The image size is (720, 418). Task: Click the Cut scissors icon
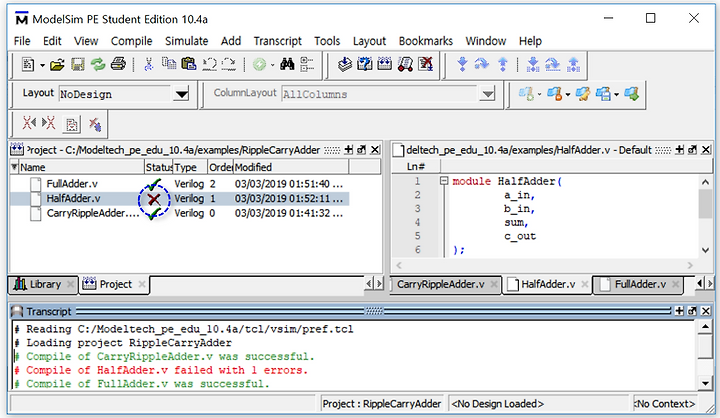click(x=148, y=64)
